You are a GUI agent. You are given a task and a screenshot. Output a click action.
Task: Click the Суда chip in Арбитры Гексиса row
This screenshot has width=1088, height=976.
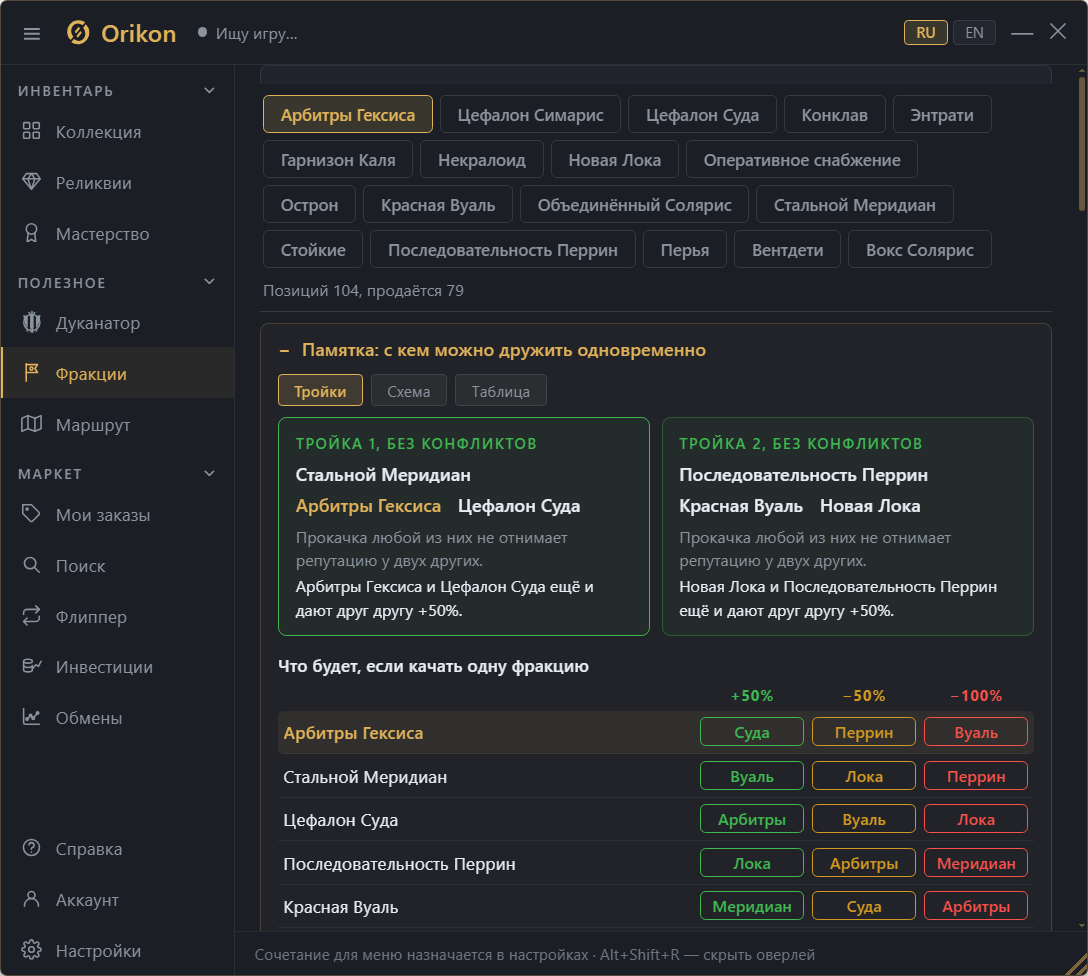tap(751, 732)
